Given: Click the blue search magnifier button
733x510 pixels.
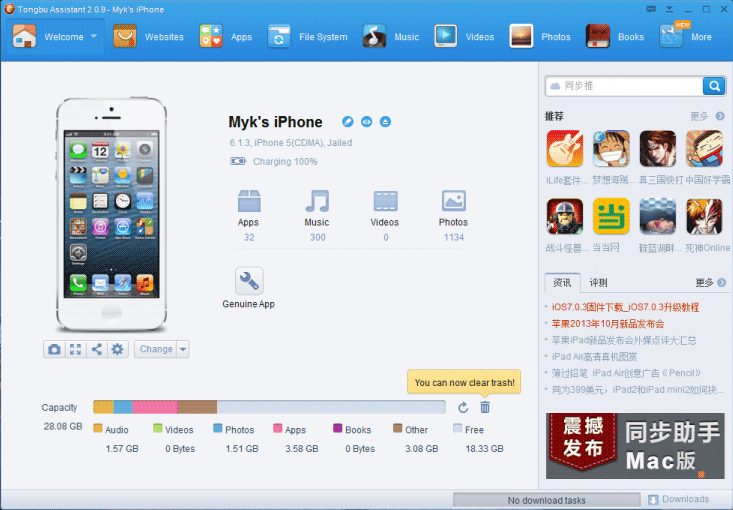Looking at the screenshot, I should pos(714,86).
